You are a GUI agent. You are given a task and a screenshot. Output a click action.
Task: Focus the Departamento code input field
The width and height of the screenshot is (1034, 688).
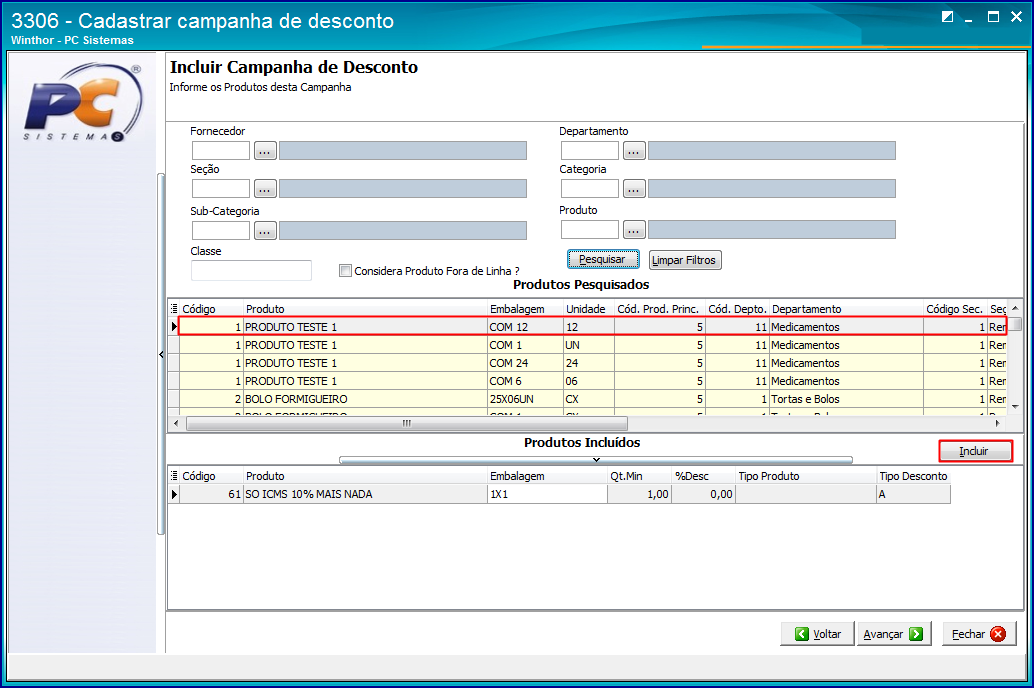click(590, 151)
